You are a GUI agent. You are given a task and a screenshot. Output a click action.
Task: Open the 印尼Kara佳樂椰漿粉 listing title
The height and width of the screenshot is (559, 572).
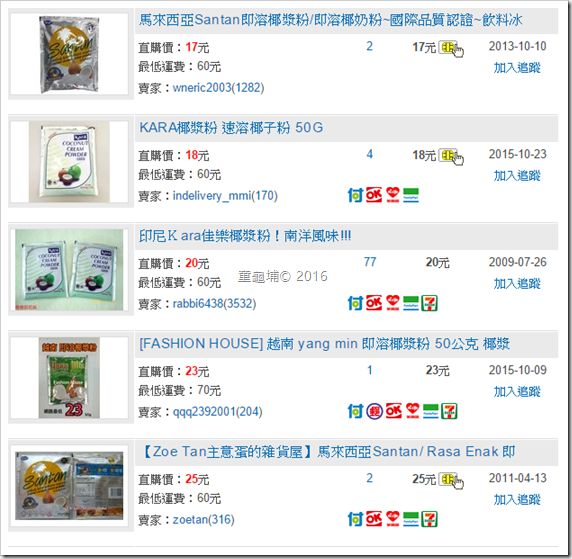(245, 236)
